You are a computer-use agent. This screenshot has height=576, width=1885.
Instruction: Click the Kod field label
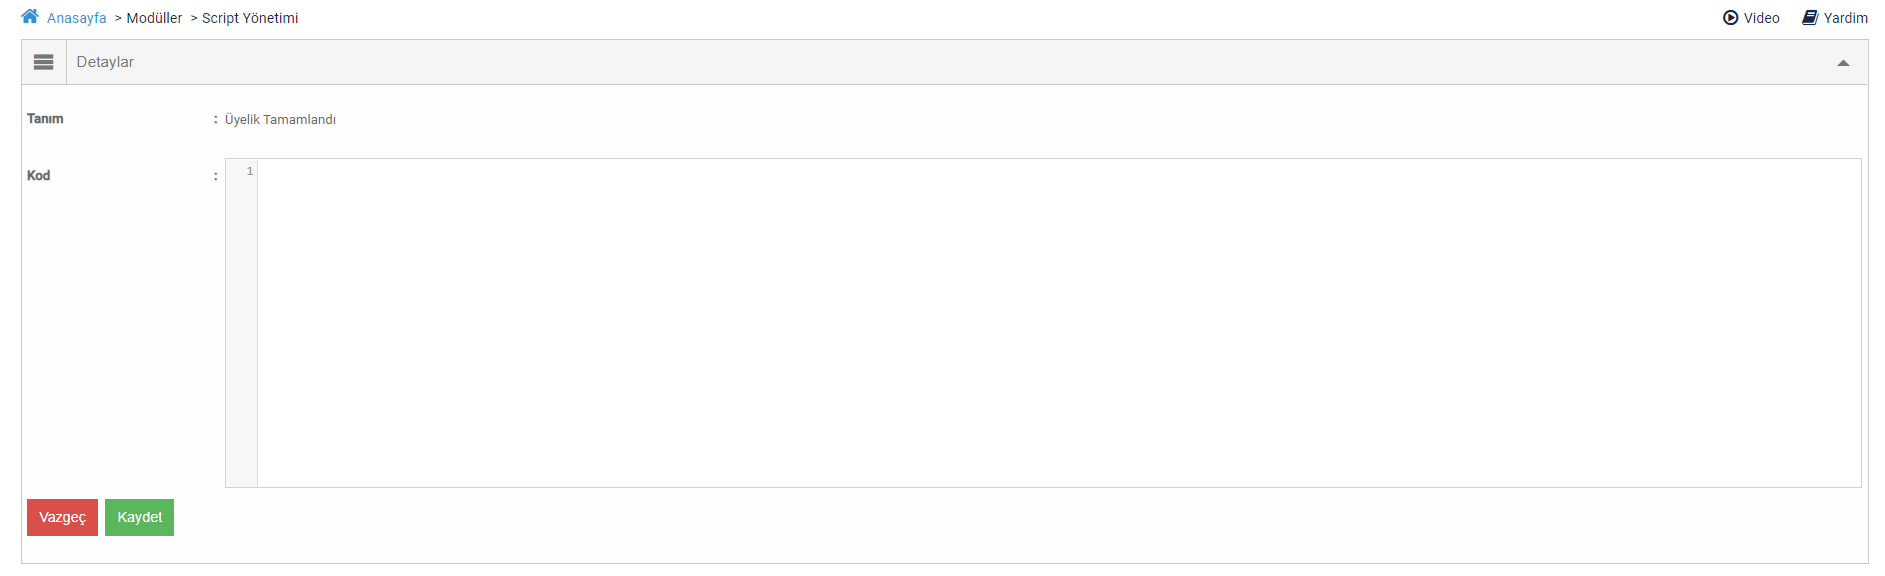tap(38, 176)
